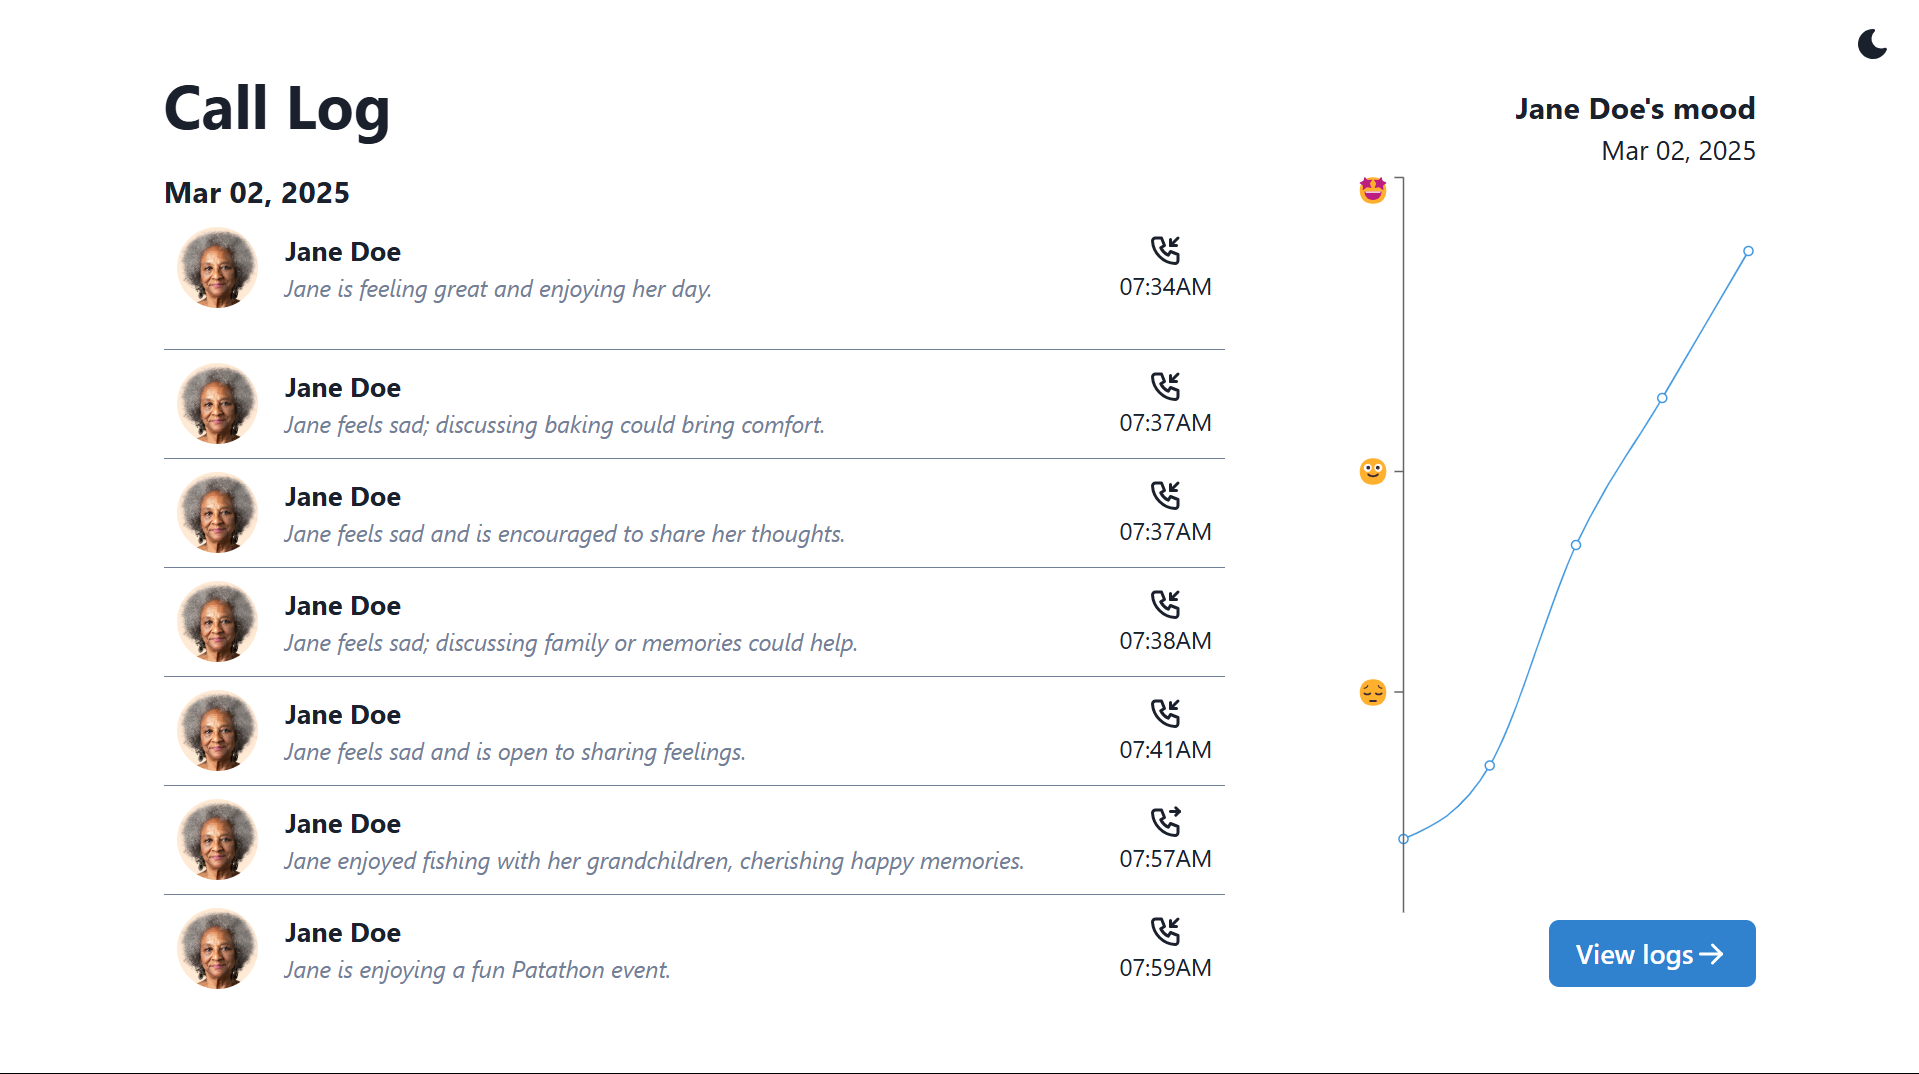The height and width of the screenshot is (1074, 1919).
Task: Click the incoming call icon at 07:41AM
Action: 1165,713
